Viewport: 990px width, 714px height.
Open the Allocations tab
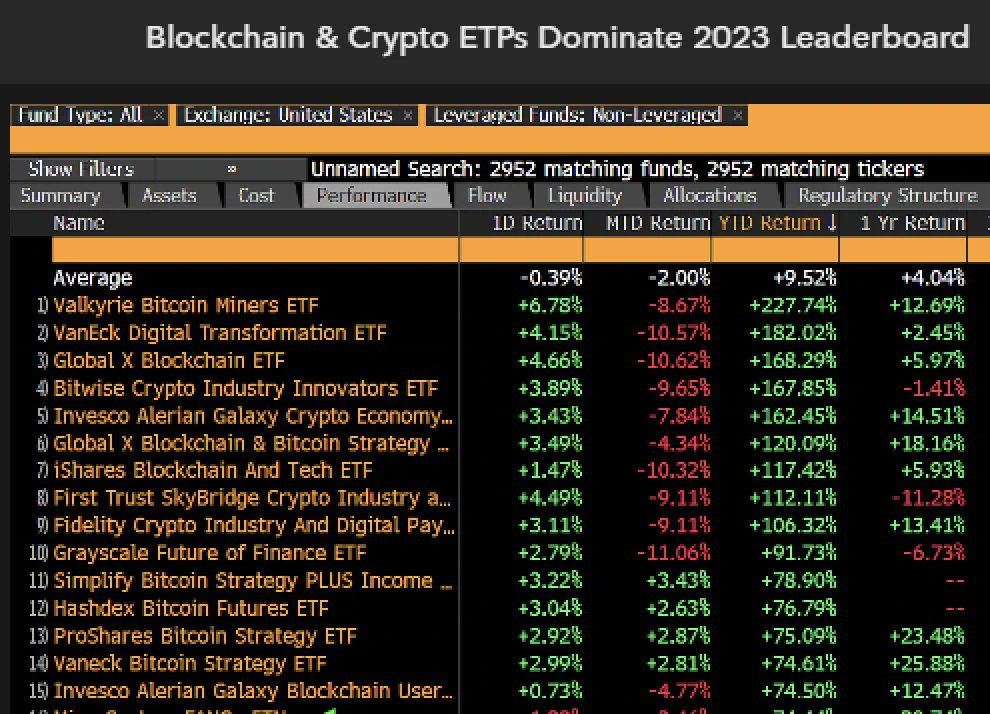710,196
